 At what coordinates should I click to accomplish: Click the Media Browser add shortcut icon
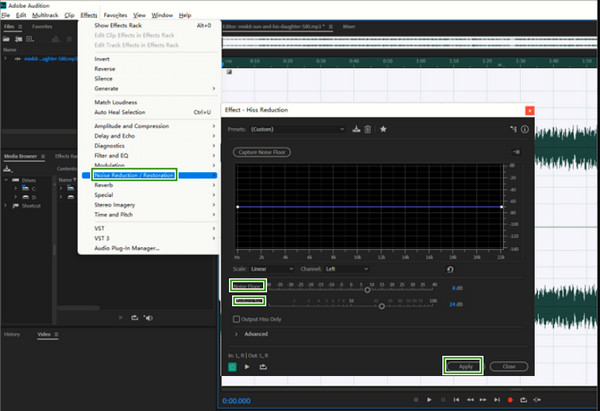[x=8, y=169]
